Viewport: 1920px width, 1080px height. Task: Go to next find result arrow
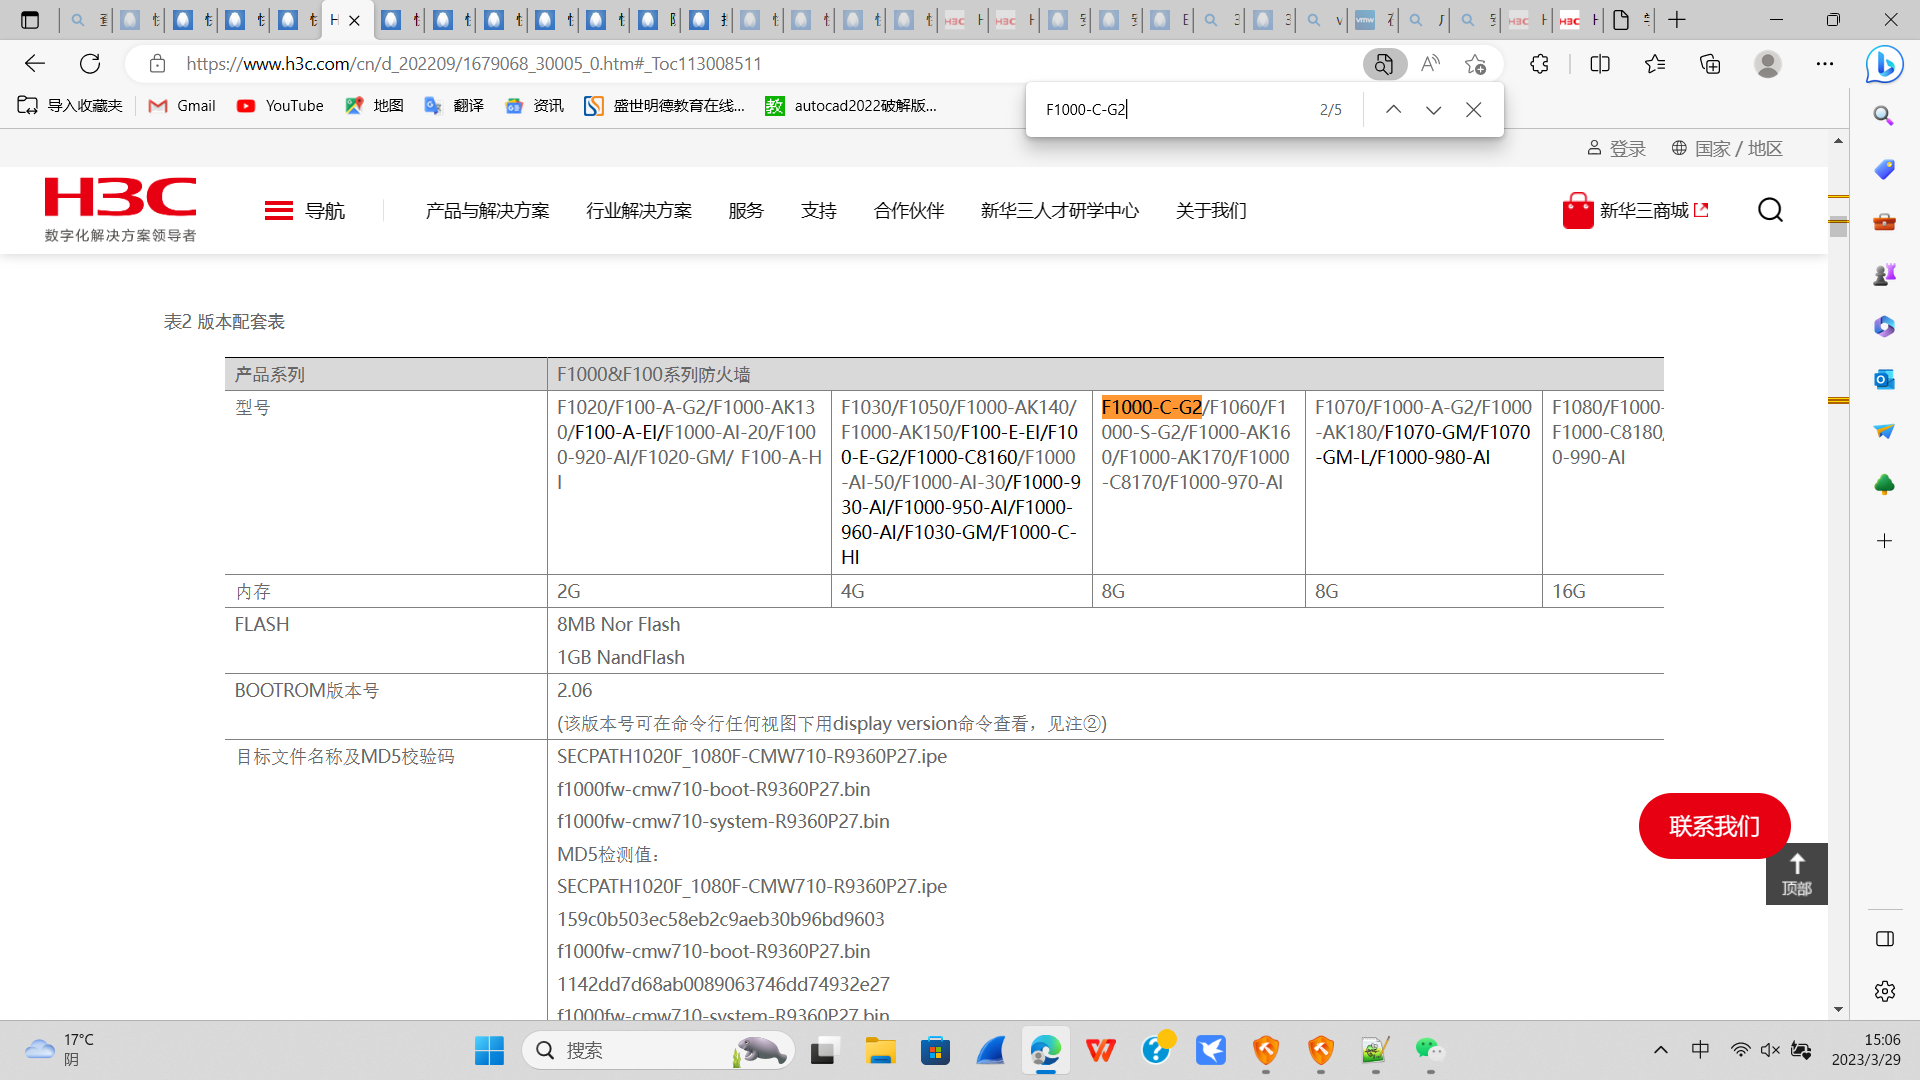coord(1433,110)
